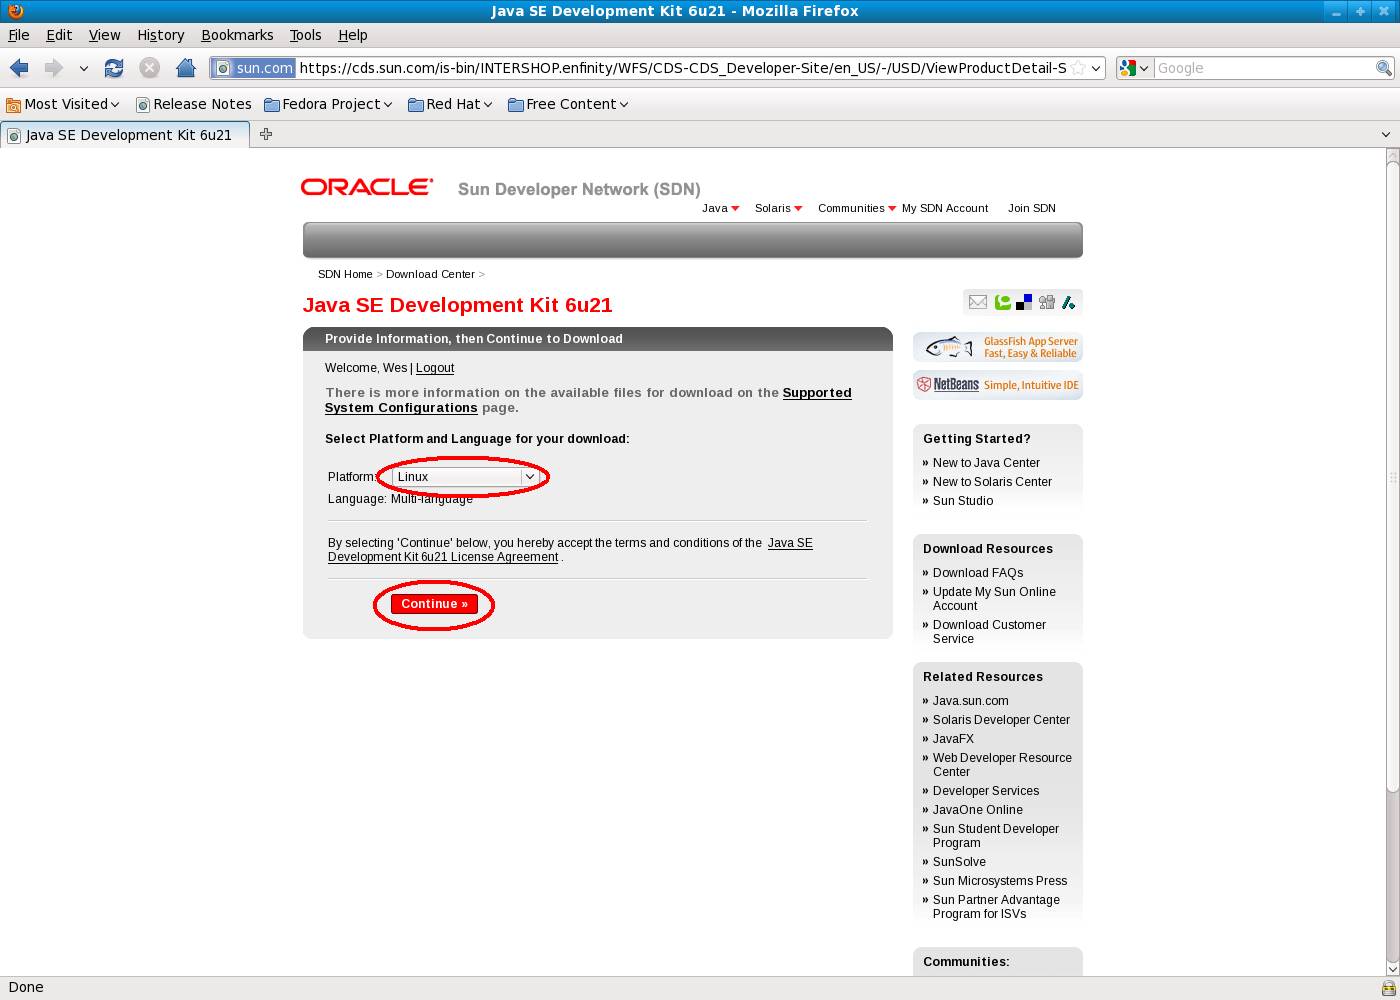Open the Java dropdown in SDN navigation
The height and width of the screenshot is (1000, 1400).
720,208
